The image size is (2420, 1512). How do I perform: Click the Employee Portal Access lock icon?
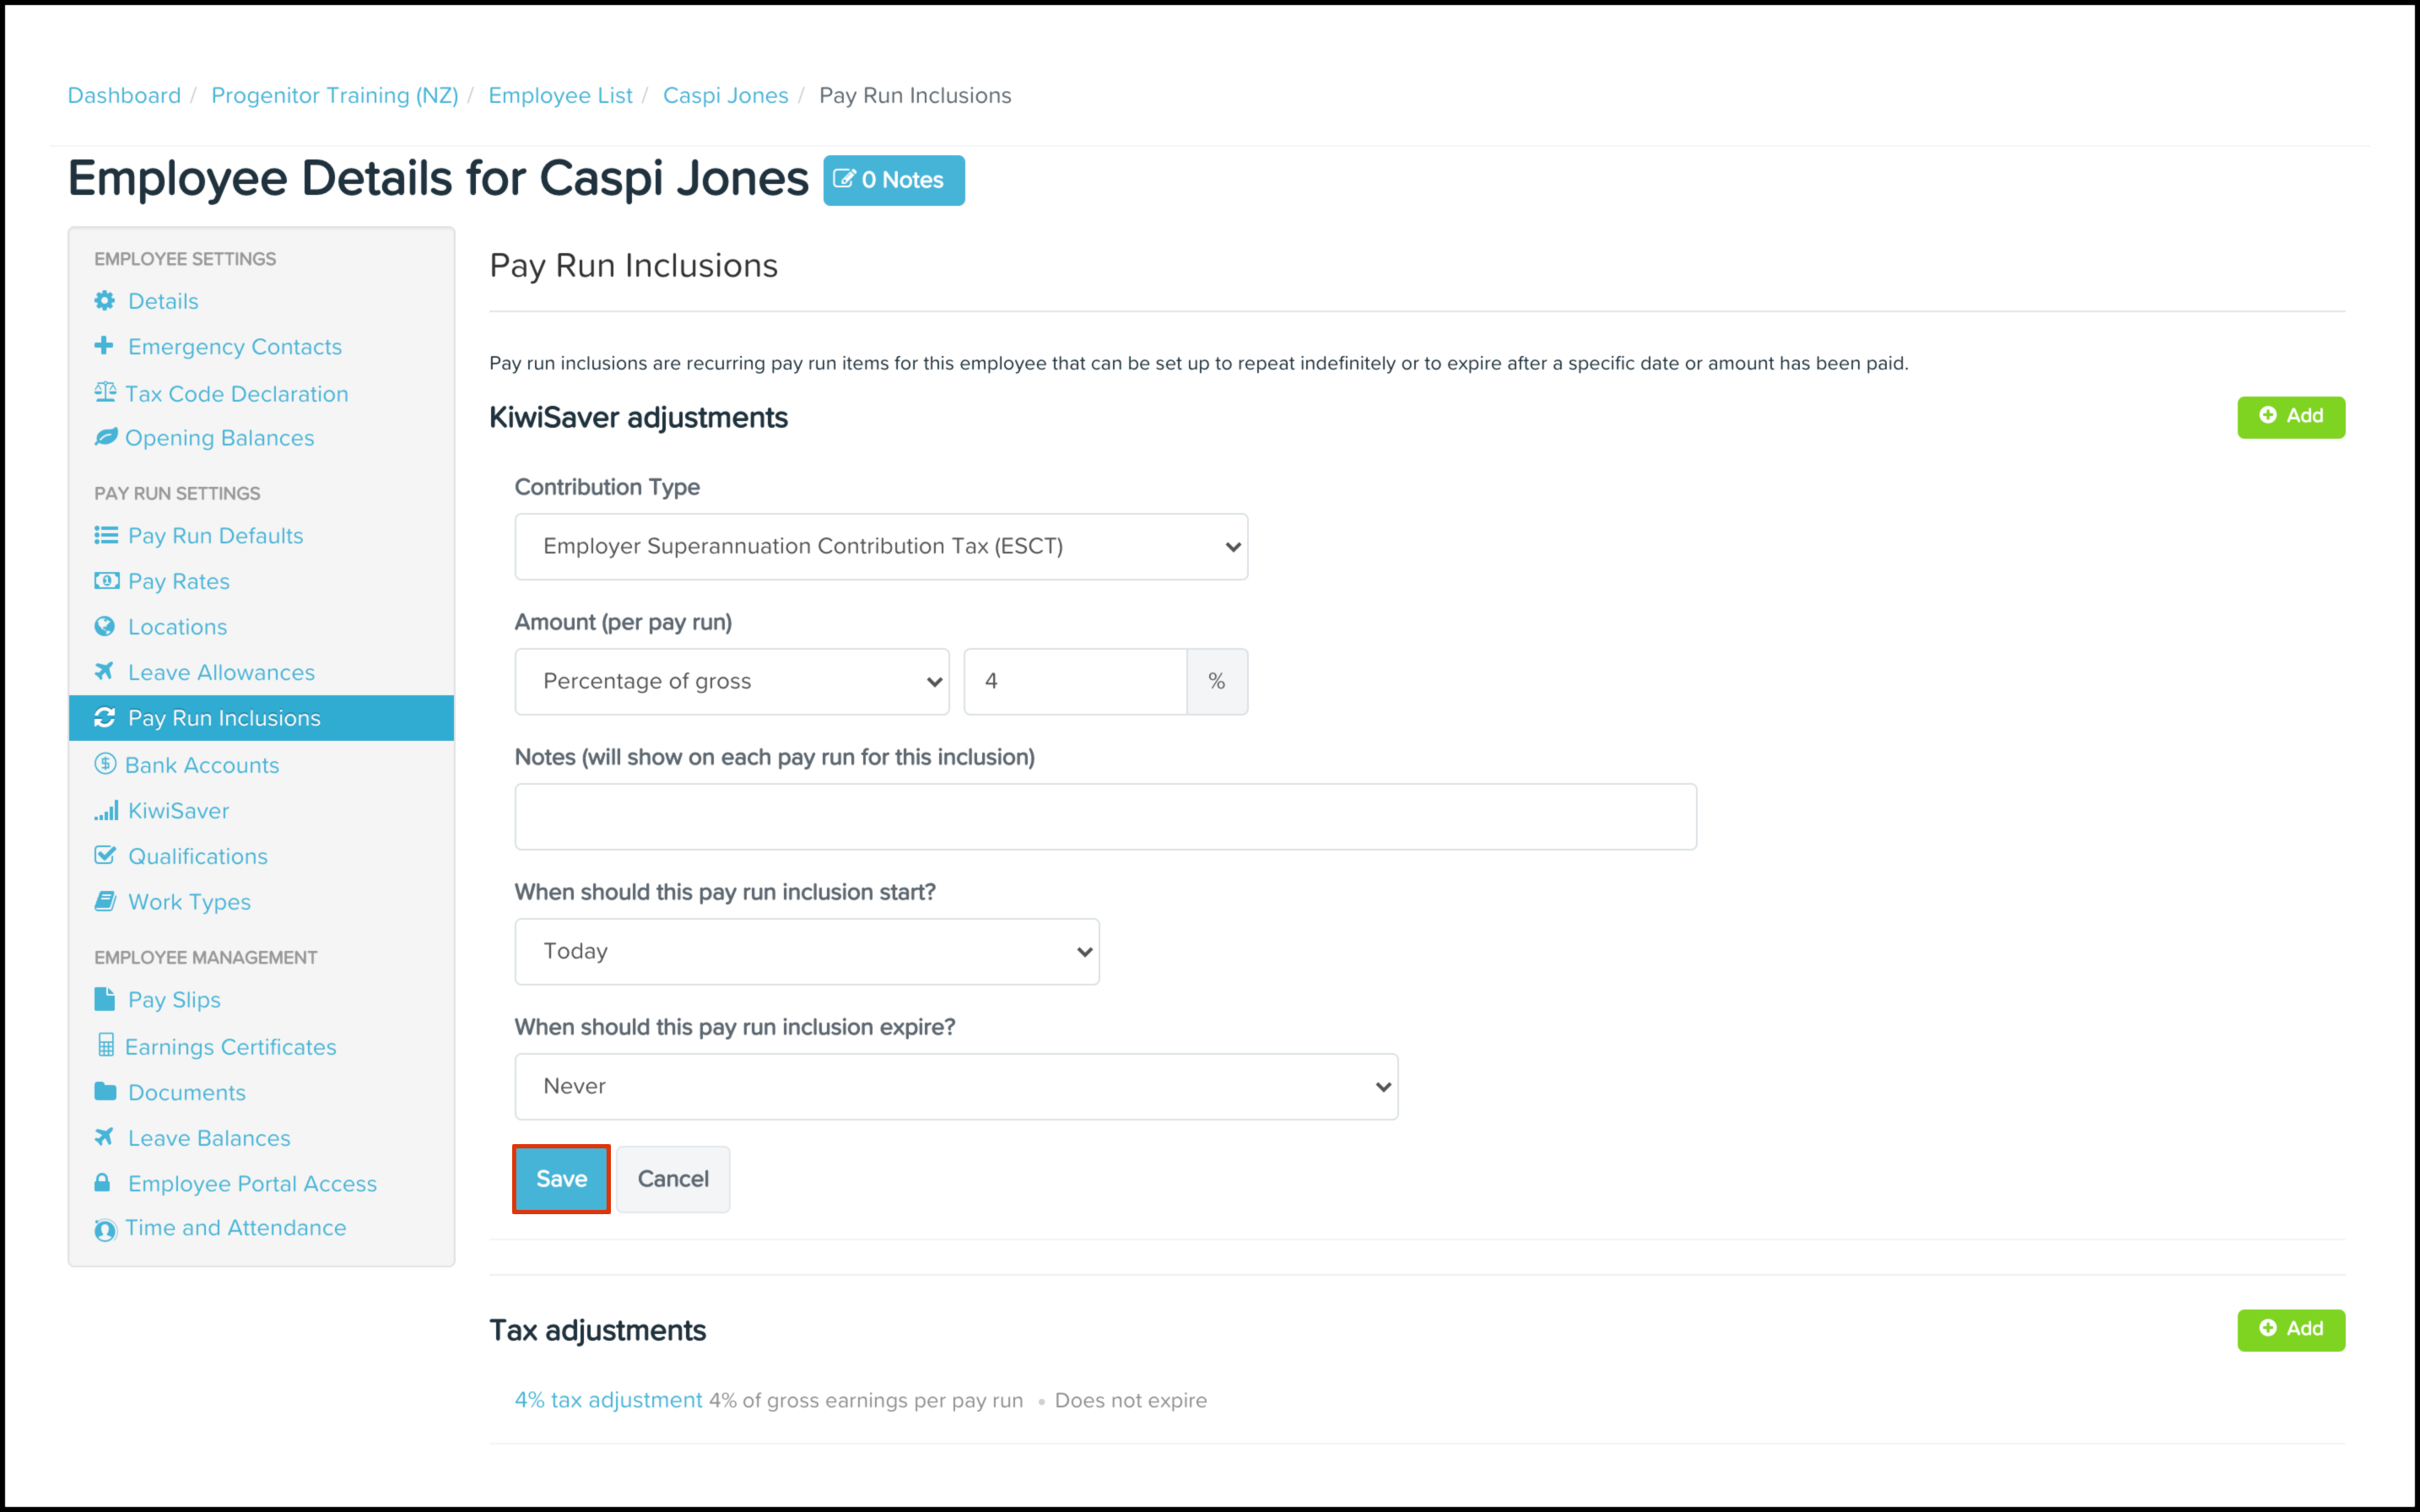pos(102,1183)
